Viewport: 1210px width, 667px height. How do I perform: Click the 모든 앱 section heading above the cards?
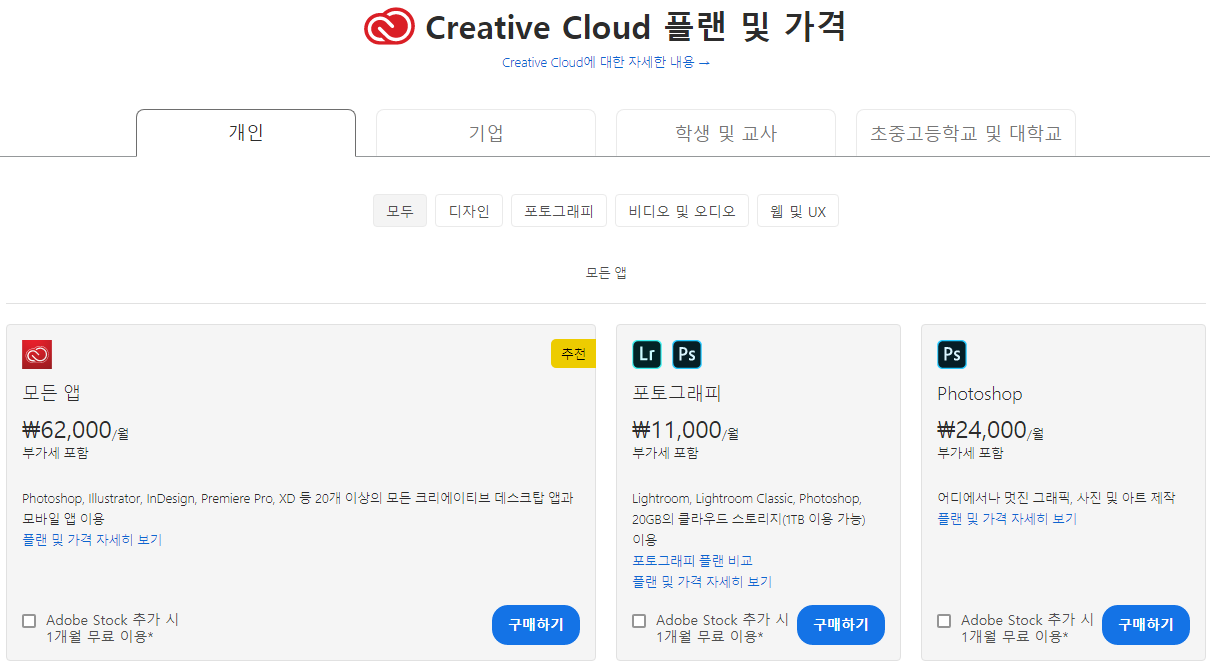606,273
